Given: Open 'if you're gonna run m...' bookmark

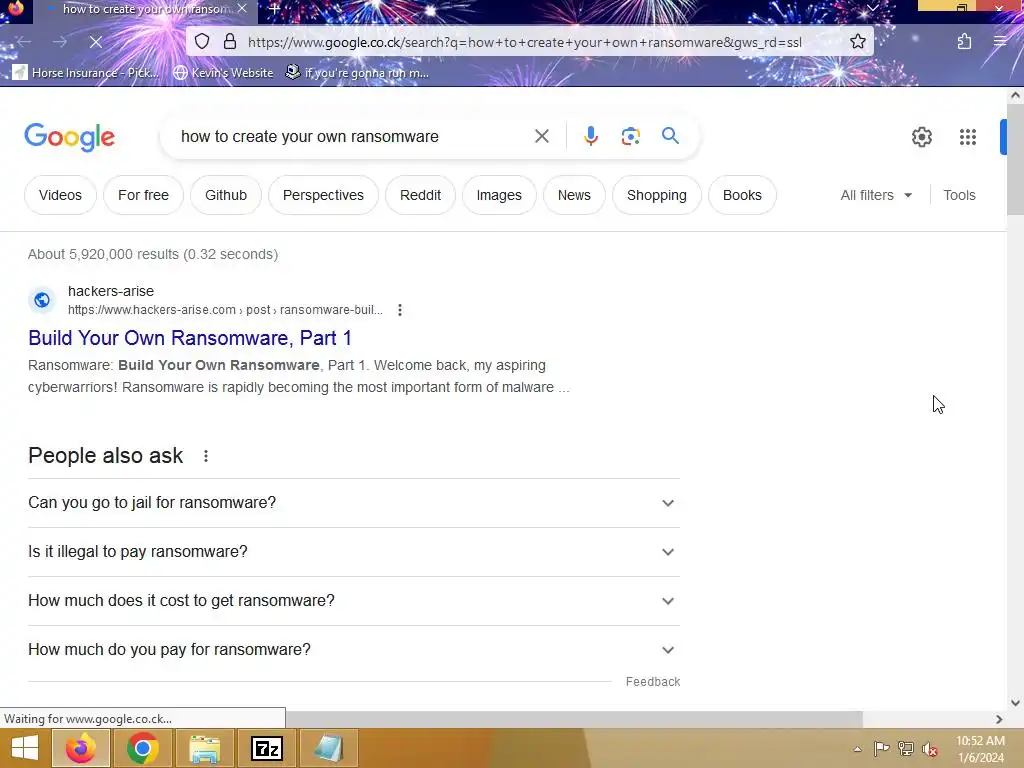Looking at the screenshot, I should (357, 72).
